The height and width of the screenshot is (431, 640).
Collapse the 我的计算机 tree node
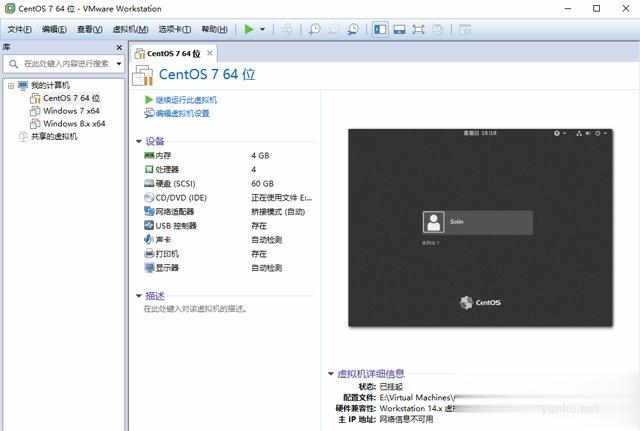(11, 86)
